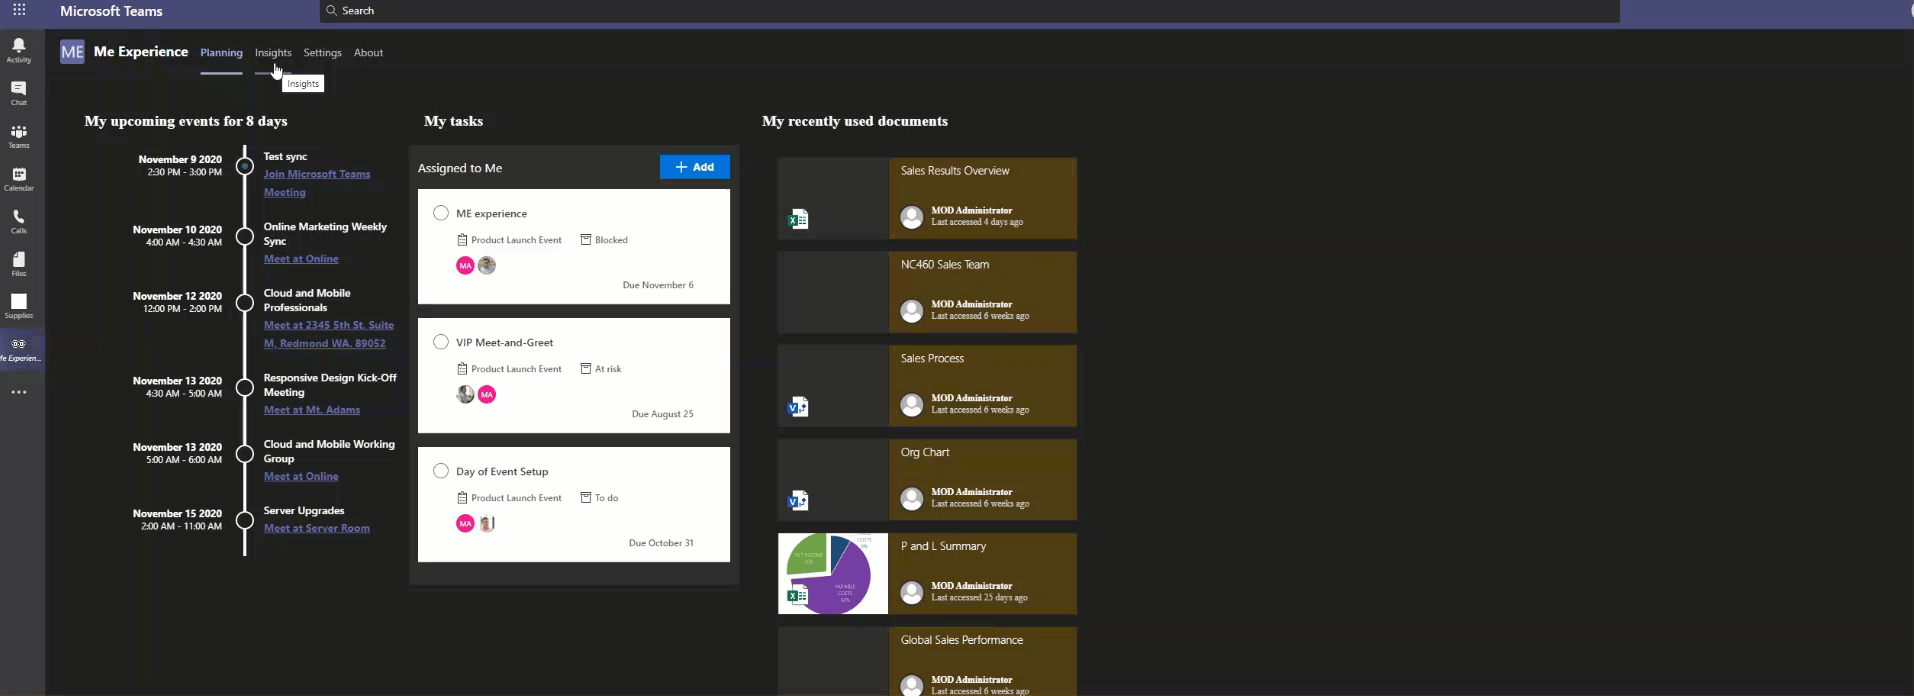Open the app launcher grid icon
This screenshot has width=1914, height=696.
pos(19,10)
